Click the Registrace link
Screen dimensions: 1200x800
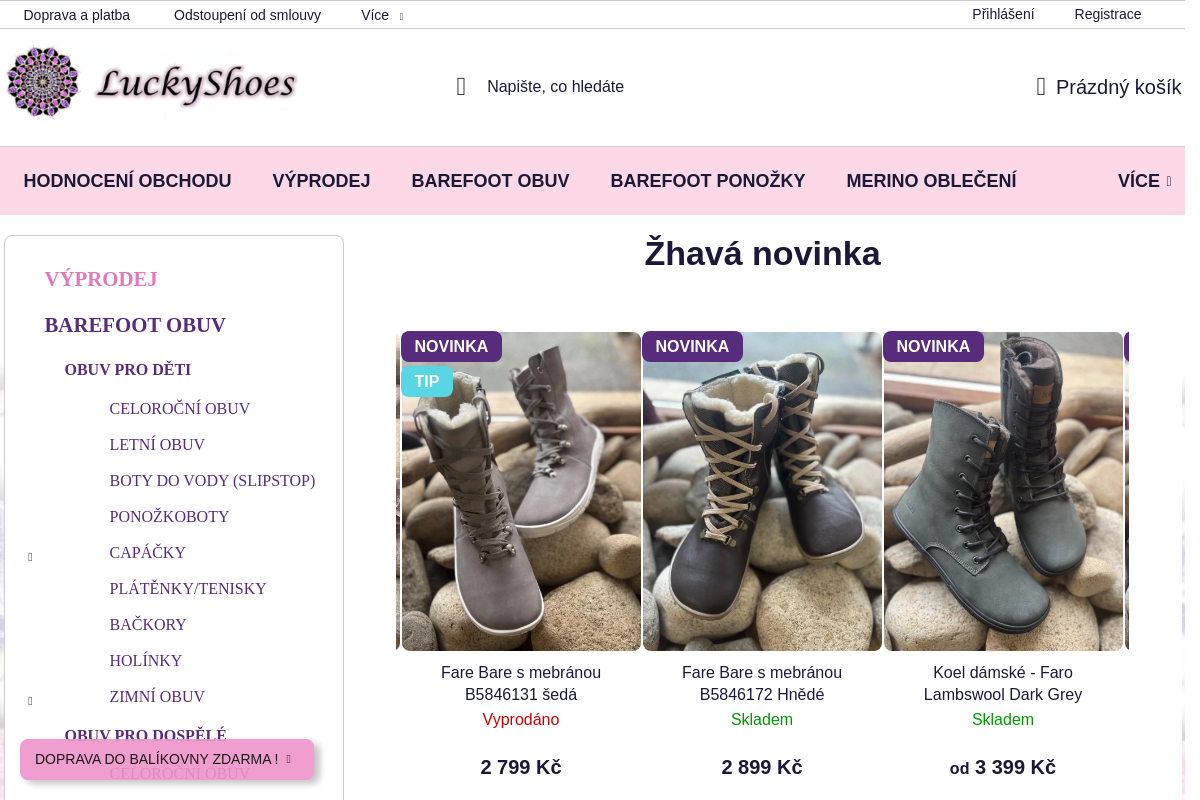click(x=1108, y=14)
